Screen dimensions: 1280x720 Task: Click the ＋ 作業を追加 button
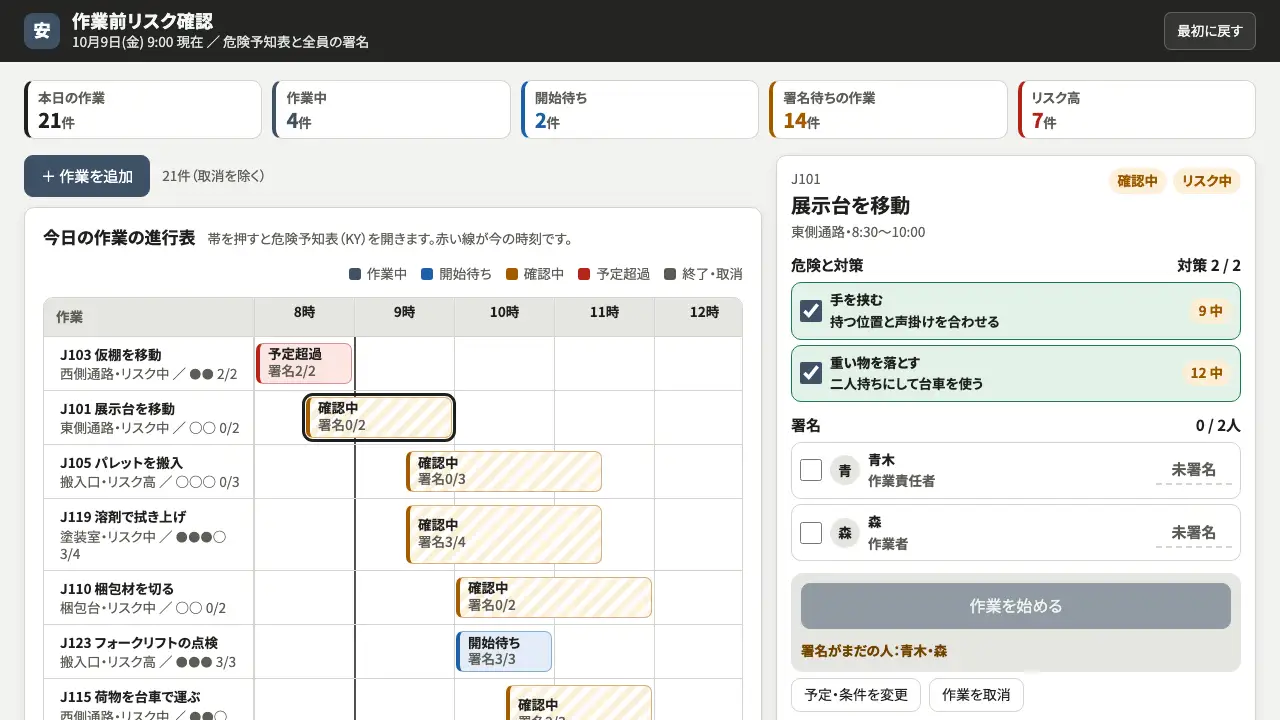[87, 176]
